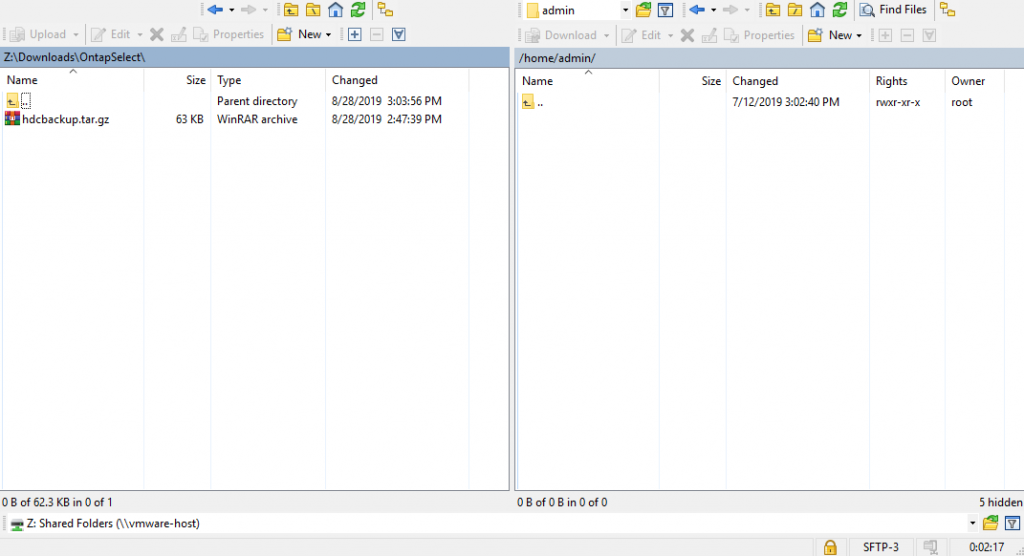1024x556 pixels.
Task: Click the '5 hidden' status text
Action: (x=1000, y=502)
